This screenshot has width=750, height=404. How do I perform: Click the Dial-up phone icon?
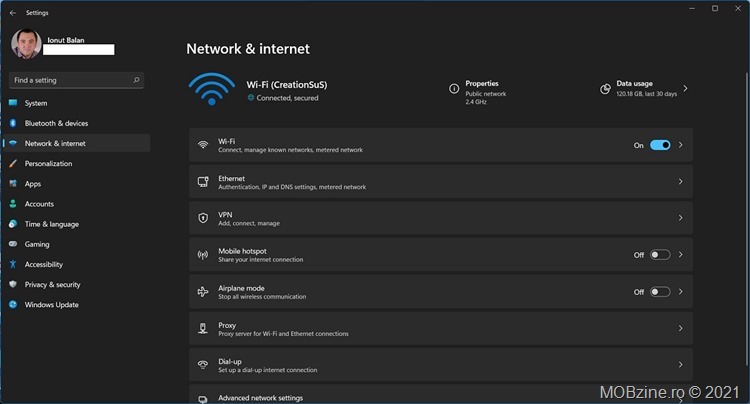203,365
